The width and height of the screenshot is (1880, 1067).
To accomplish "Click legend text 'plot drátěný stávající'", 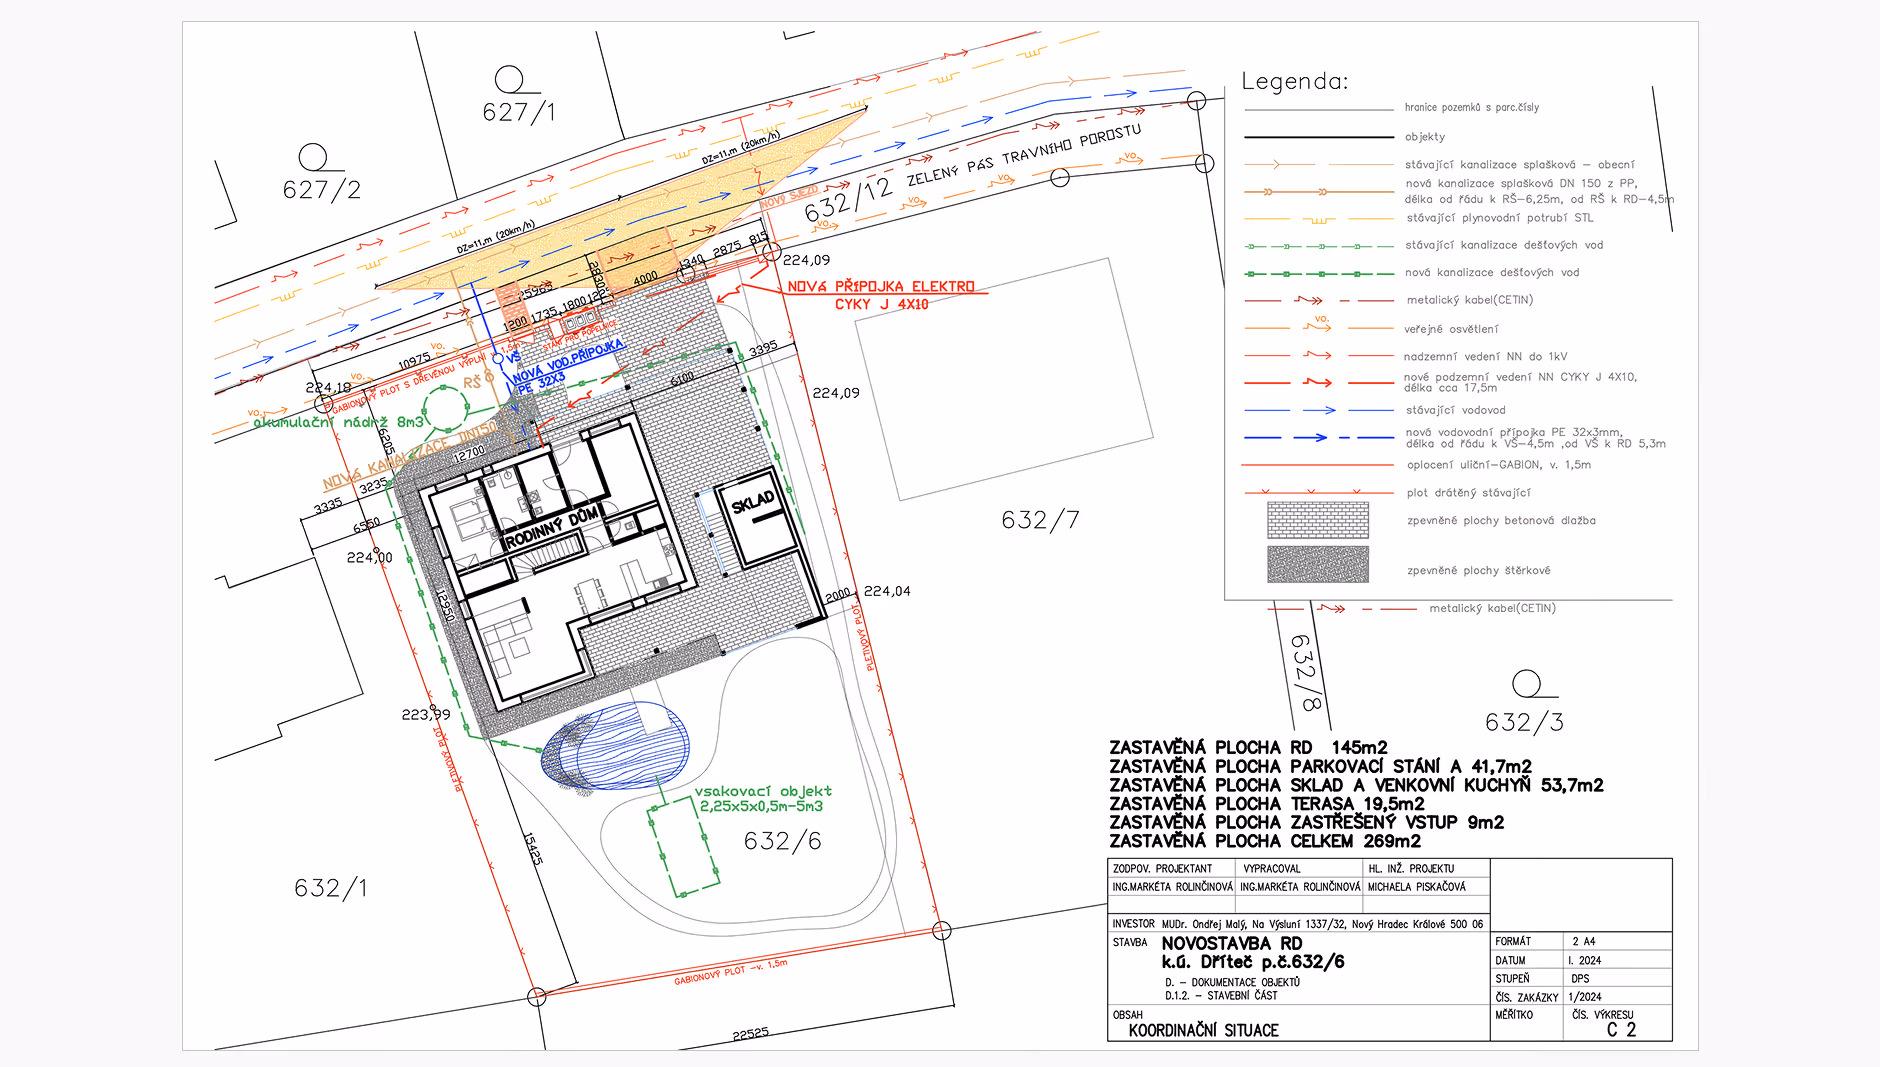I will [1468, 493].
